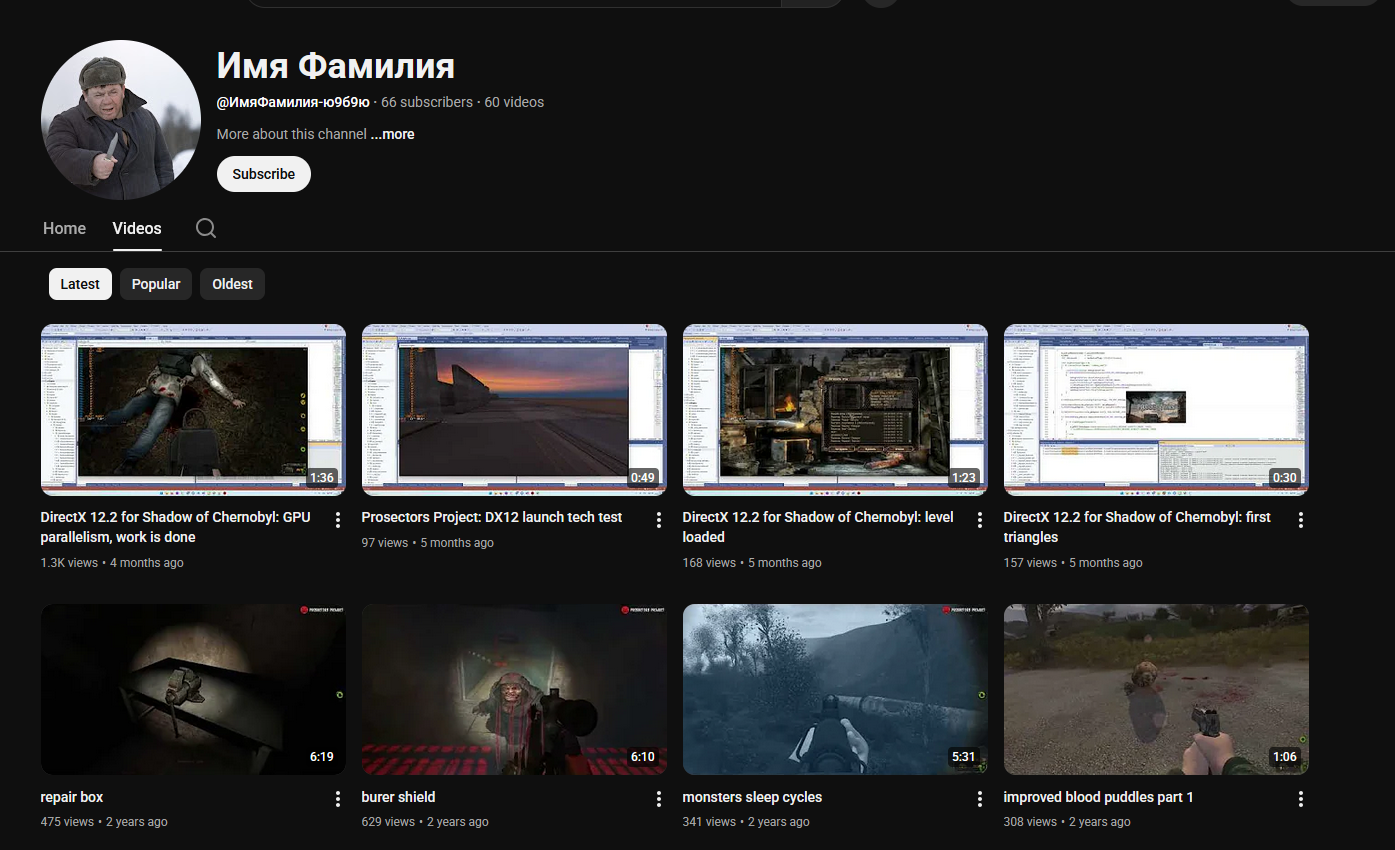Click the channel search magnifier icon

pos(206,228)
